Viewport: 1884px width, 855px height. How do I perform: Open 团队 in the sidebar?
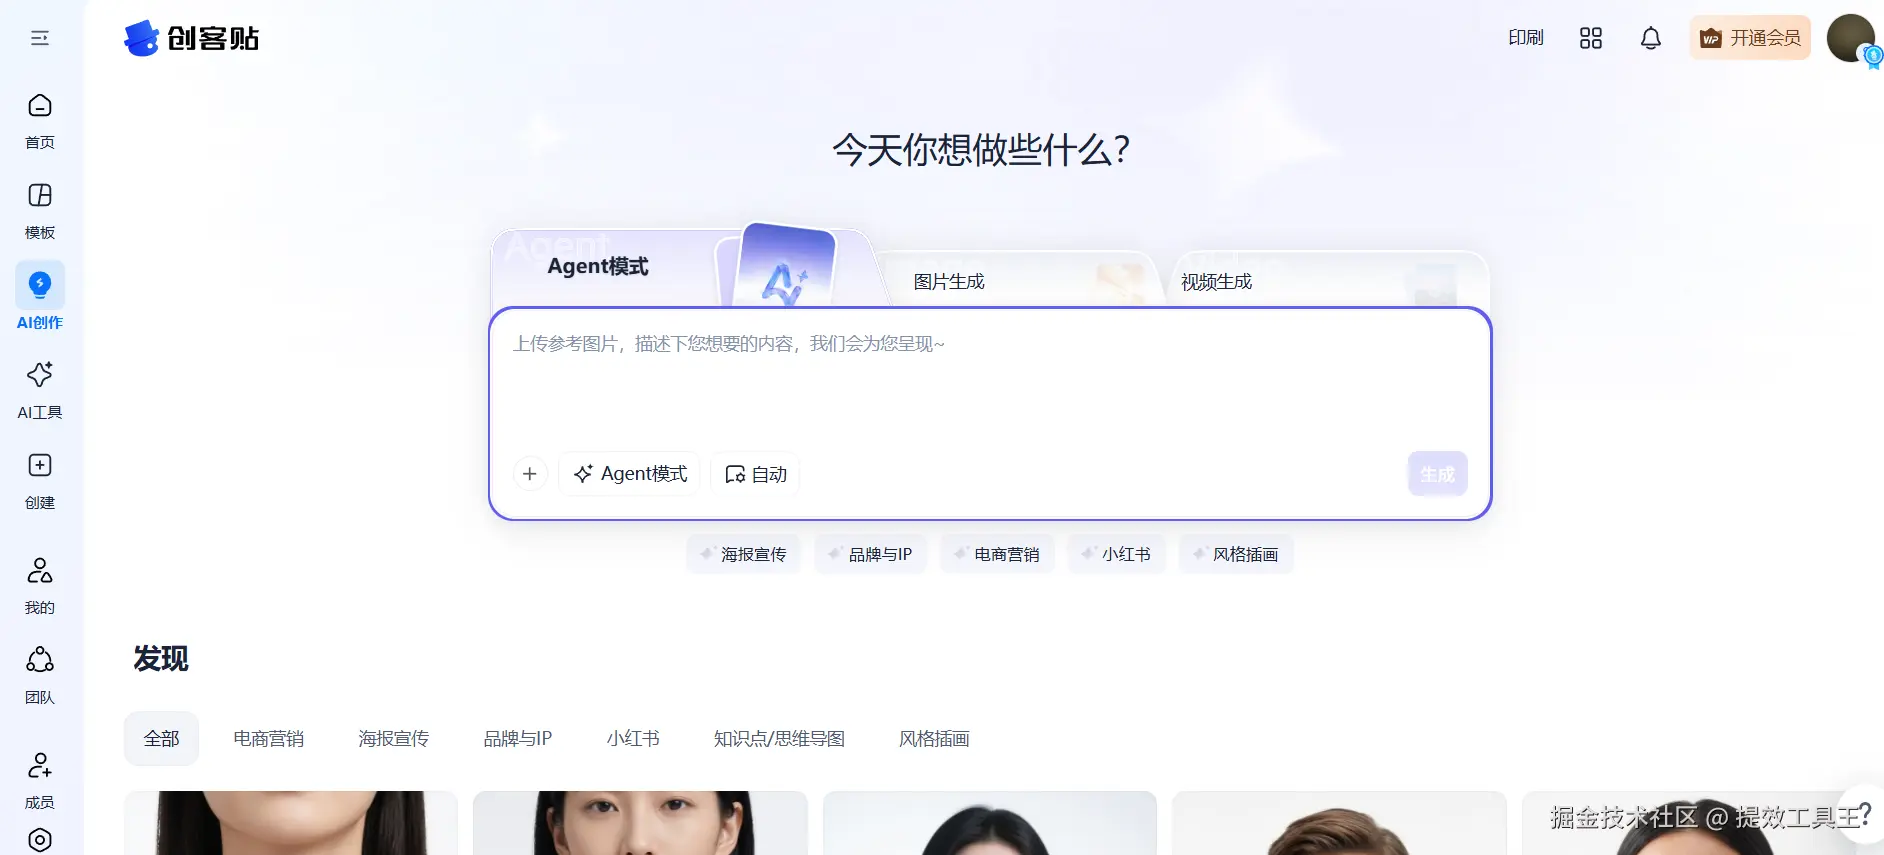(x=40, y=675)
